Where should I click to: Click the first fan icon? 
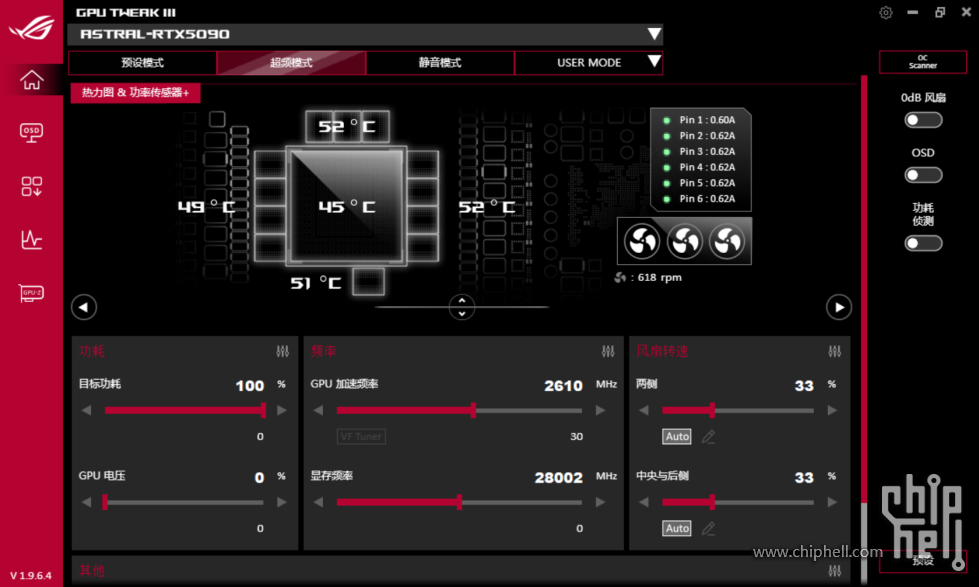642,242
